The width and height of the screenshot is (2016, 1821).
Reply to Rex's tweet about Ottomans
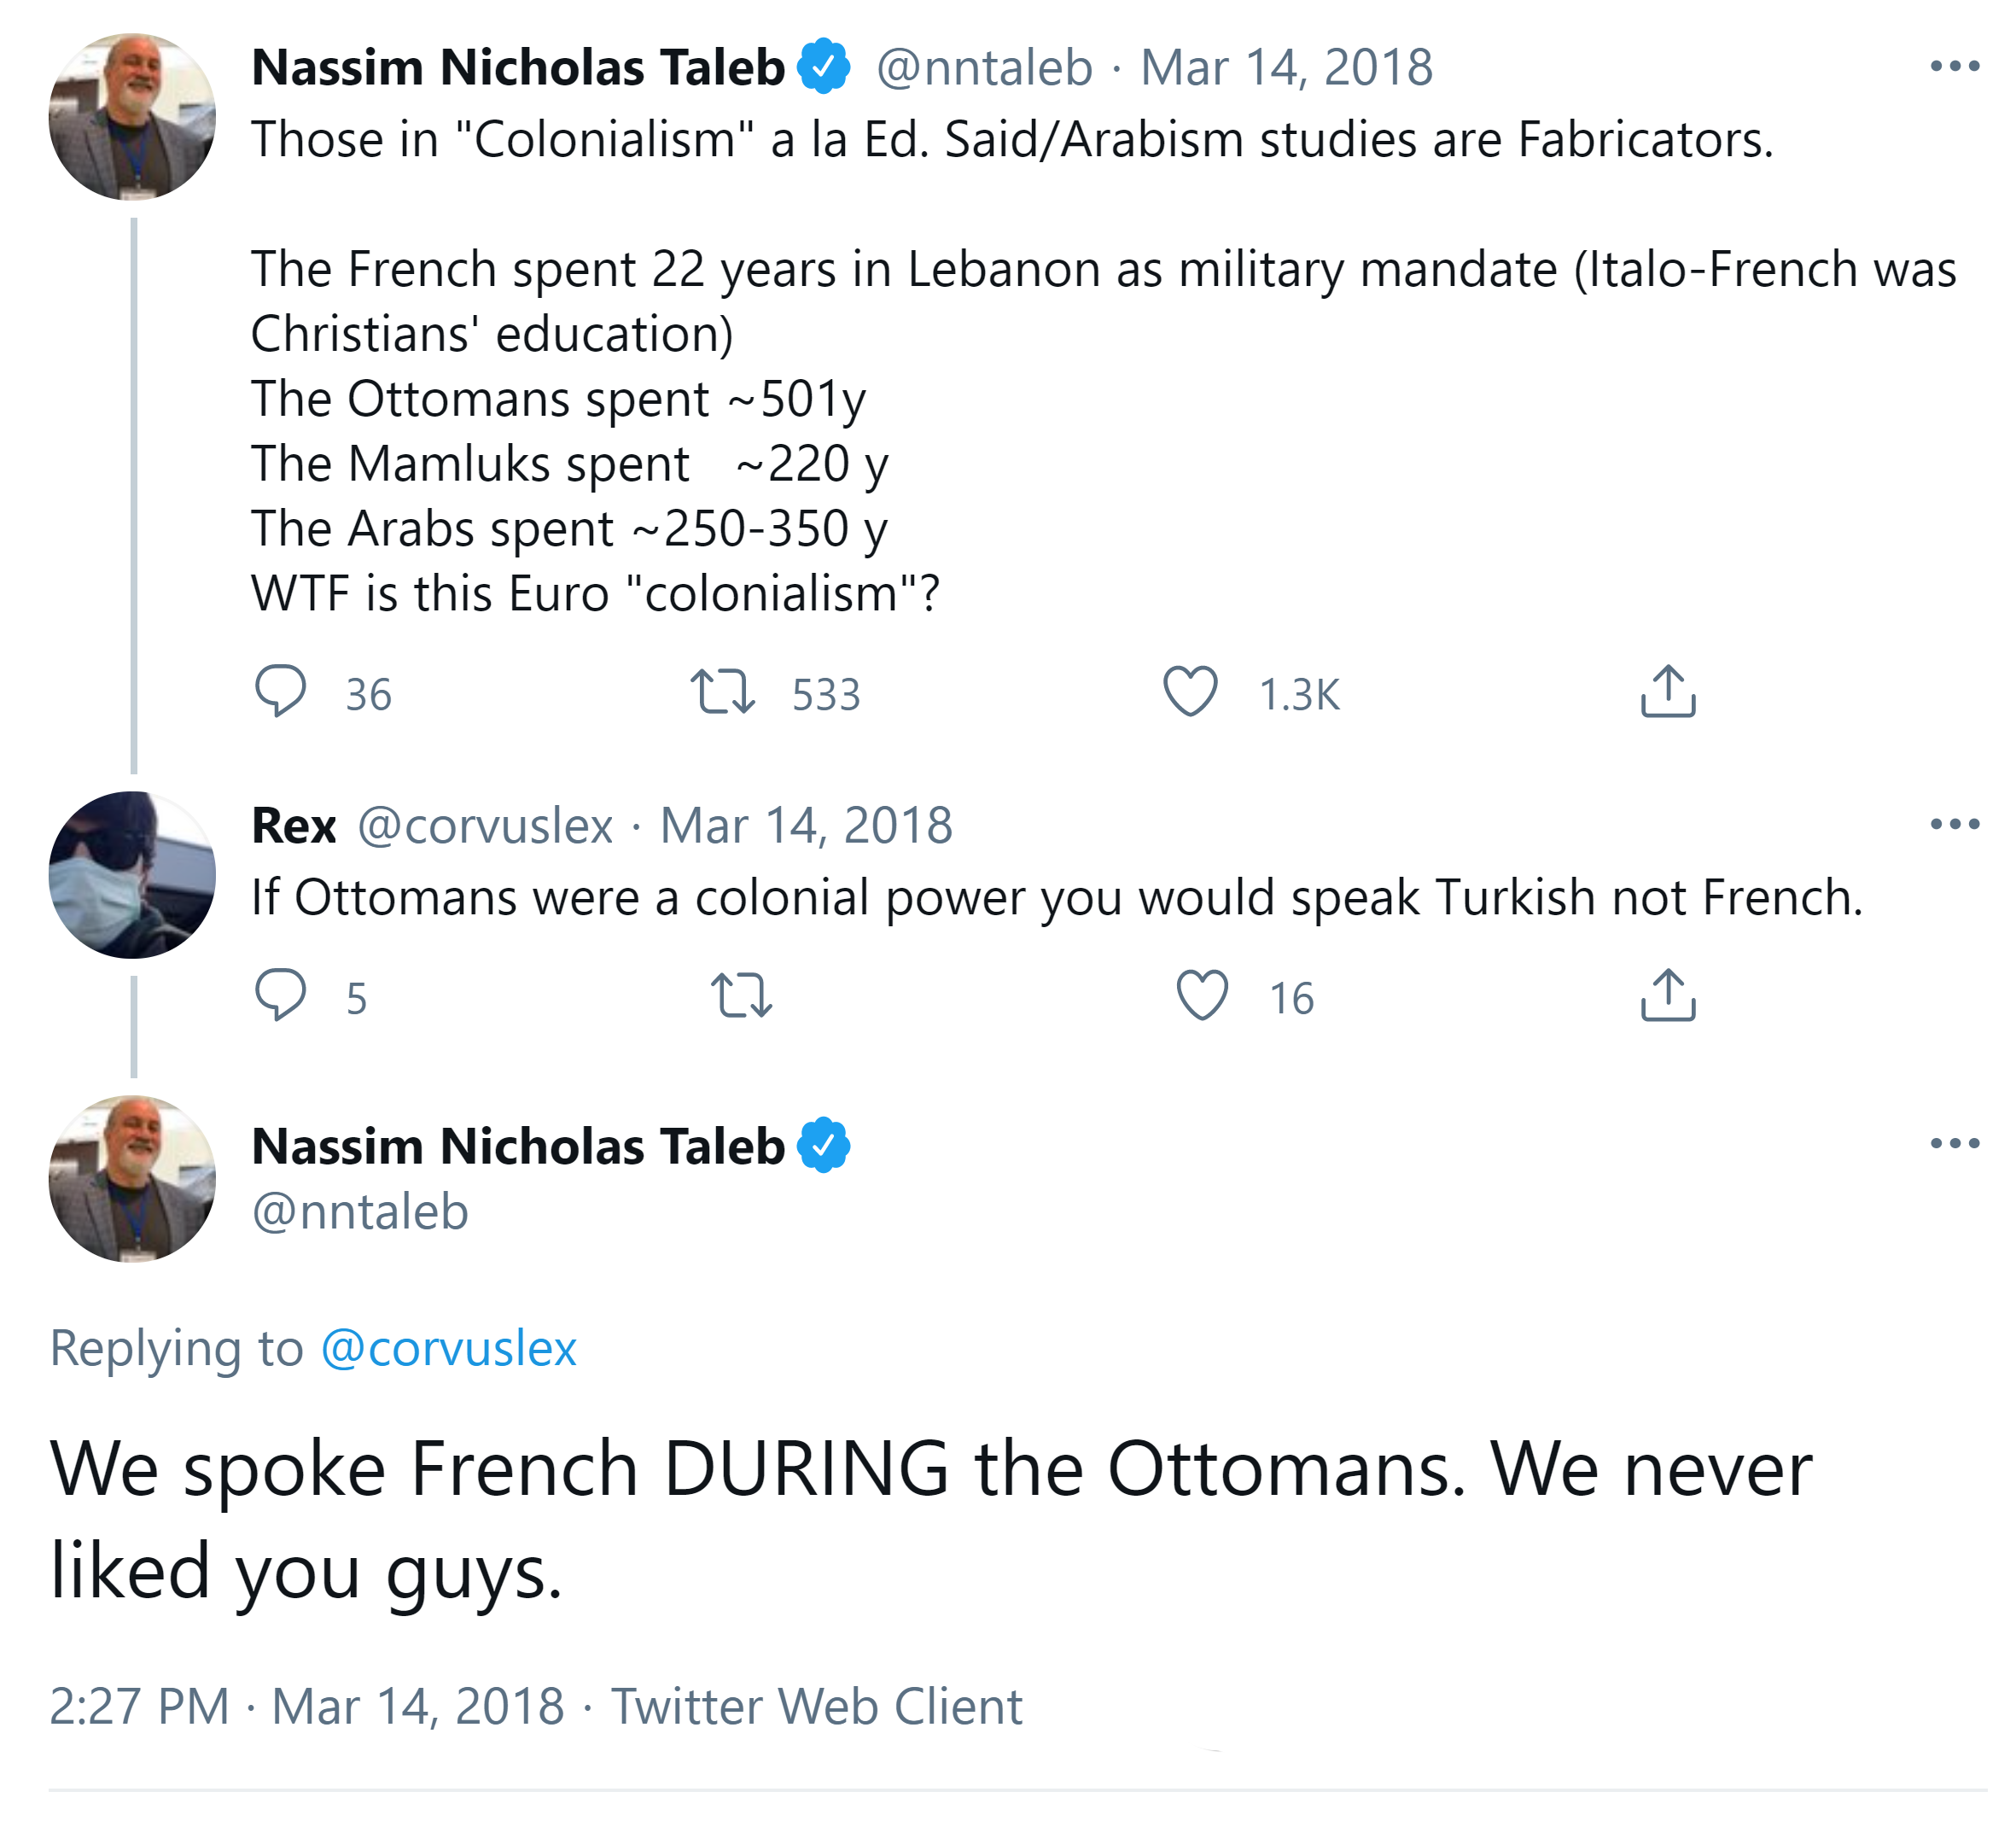281,995
